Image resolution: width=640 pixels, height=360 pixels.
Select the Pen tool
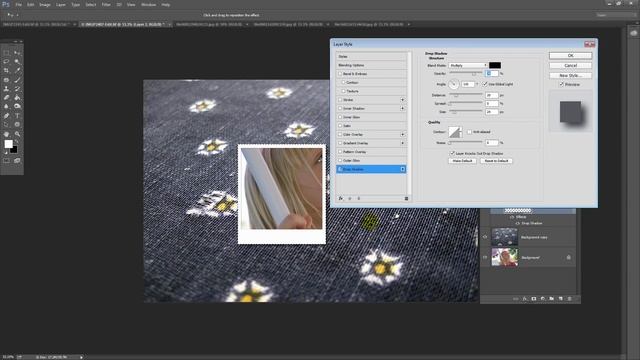(6, 116)
